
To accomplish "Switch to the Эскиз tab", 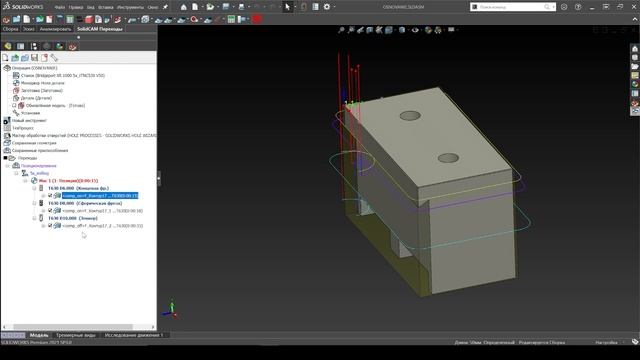I will (x=29, y=29).
